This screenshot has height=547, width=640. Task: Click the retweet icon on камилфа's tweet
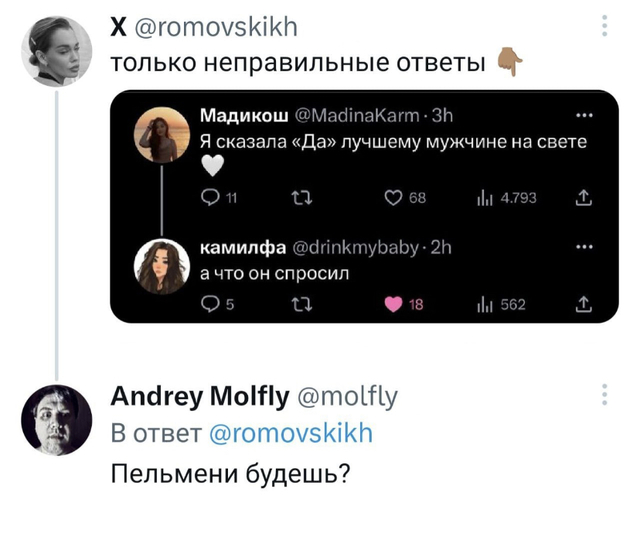coord(302,305)
